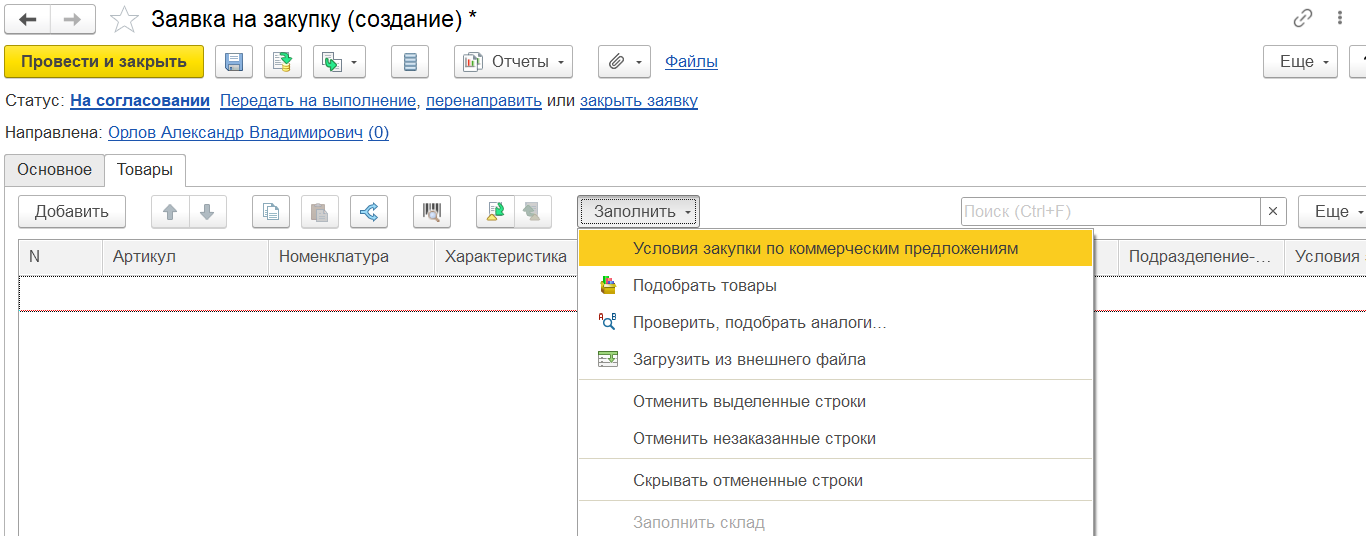Click the 'Передать на выполнение' link
Image resolution: width=1366 pixels, height=536 pixels.
click(317, 101)
